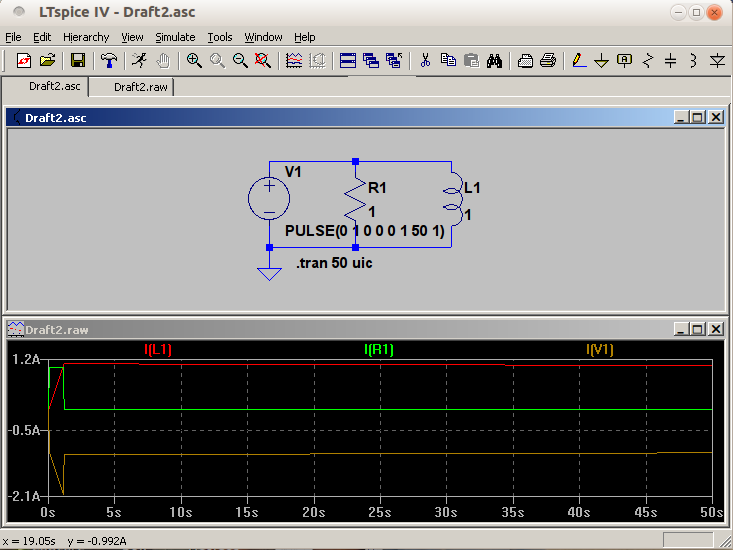Select the Inductor component tool
This screenshot has height=550, width=733.
point(693,60)
